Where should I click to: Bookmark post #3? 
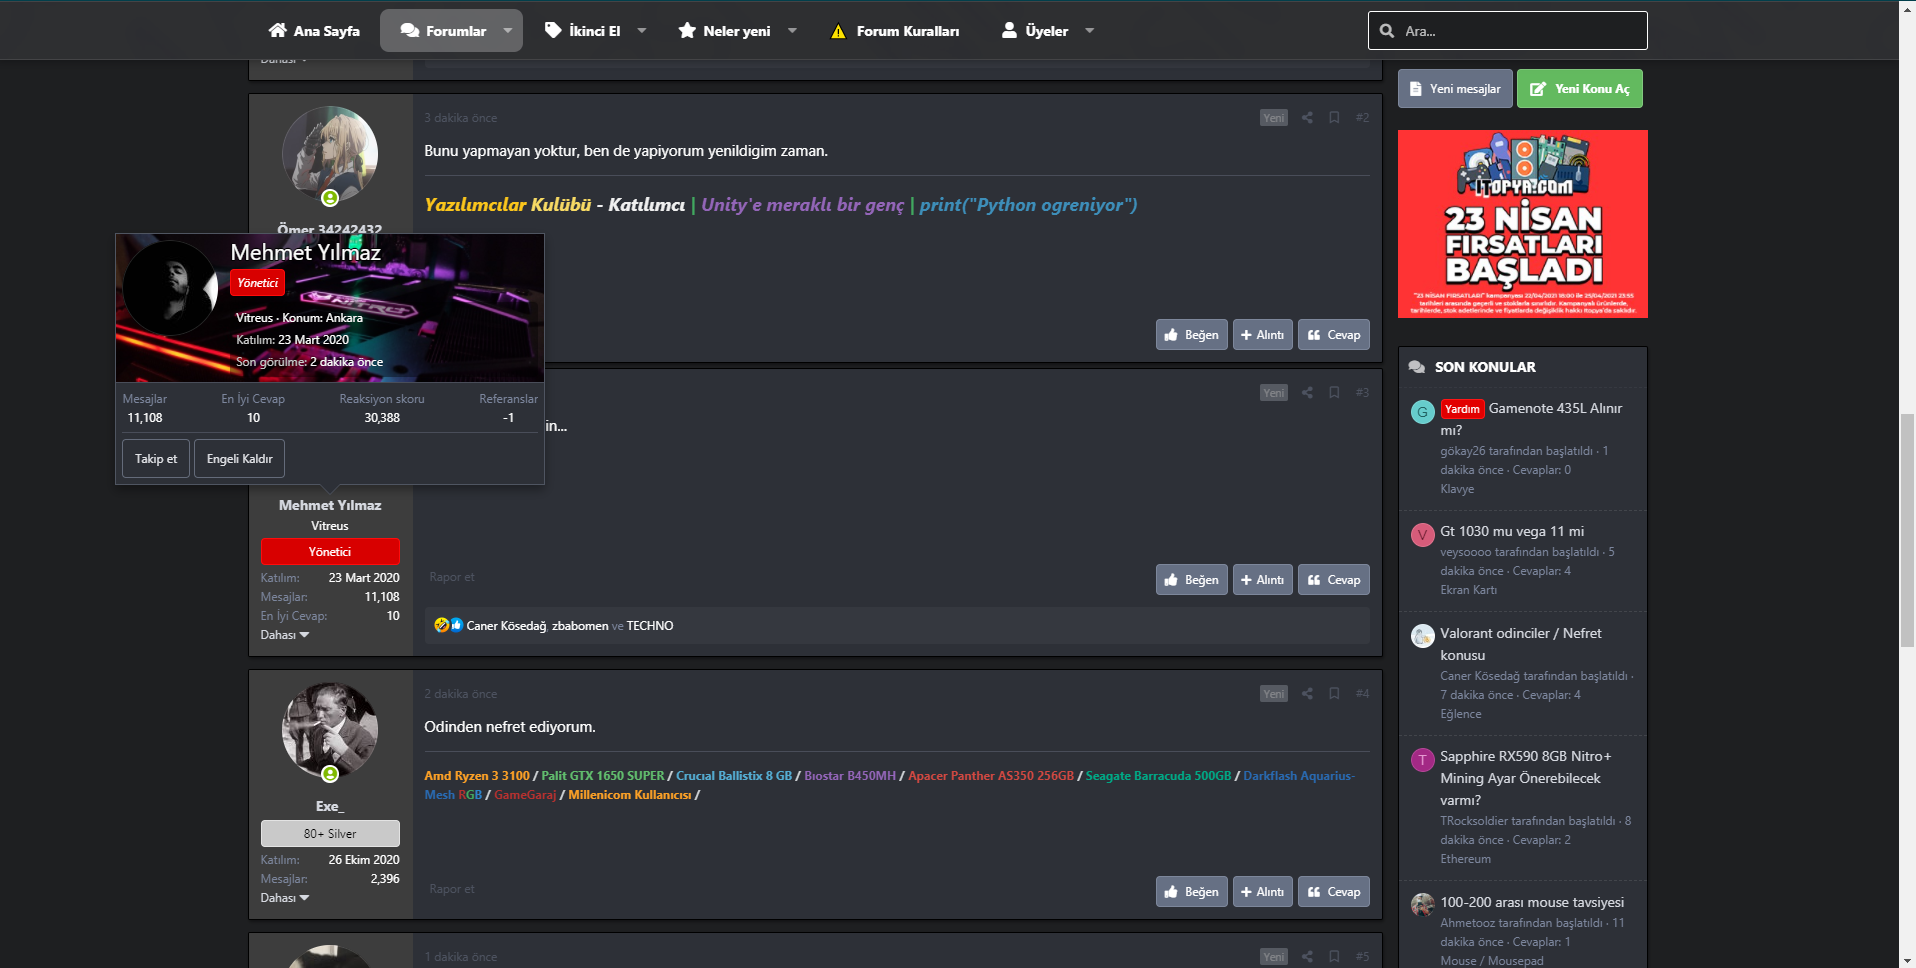point(1334,393)
